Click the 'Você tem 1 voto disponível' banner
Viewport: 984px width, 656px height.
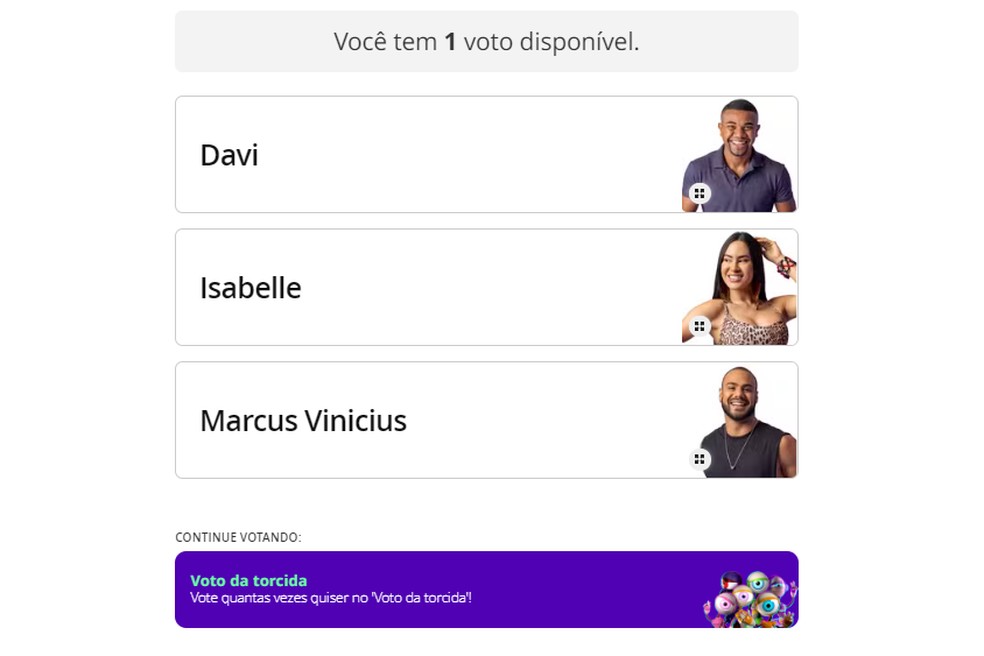pos(486,41)
